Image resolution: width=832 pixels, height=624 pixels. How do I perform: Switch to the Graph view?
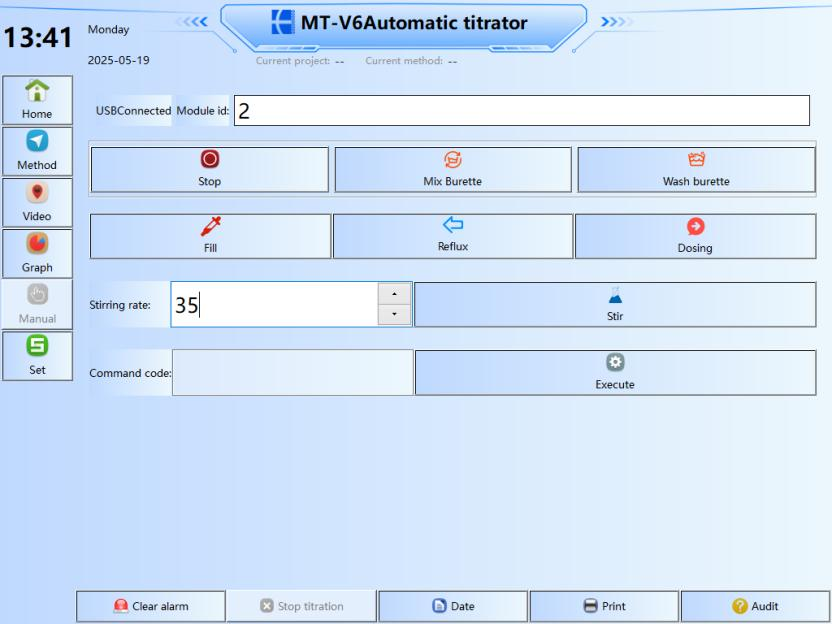coord(36,255)
